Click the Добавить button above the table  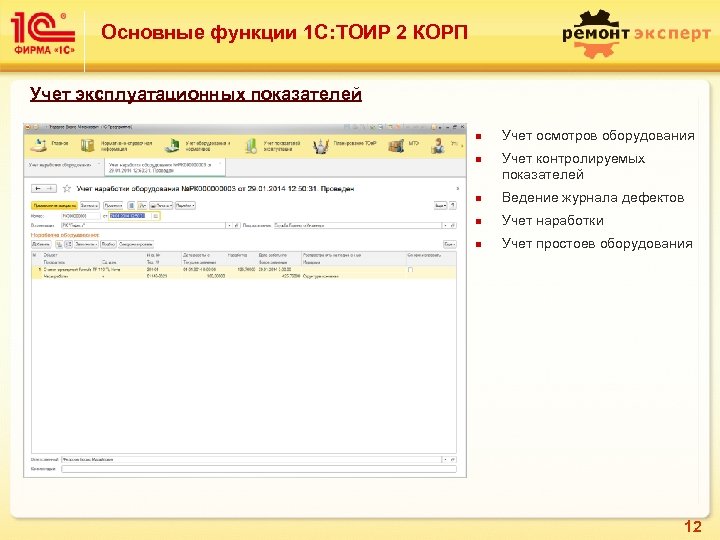coord(41,244)
